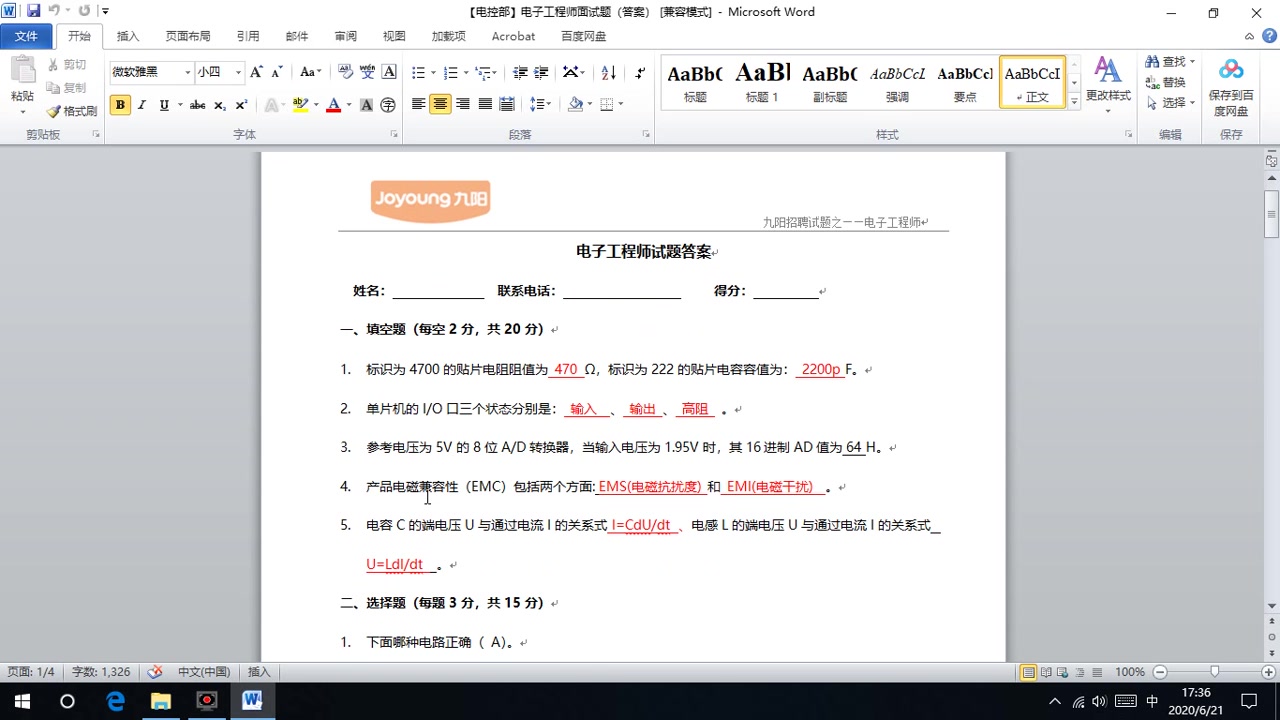Image resolution: width=1280 pixels, height=720 pixels.
Task: Open the font size dropdown (小四)
Action: point(238,72)
